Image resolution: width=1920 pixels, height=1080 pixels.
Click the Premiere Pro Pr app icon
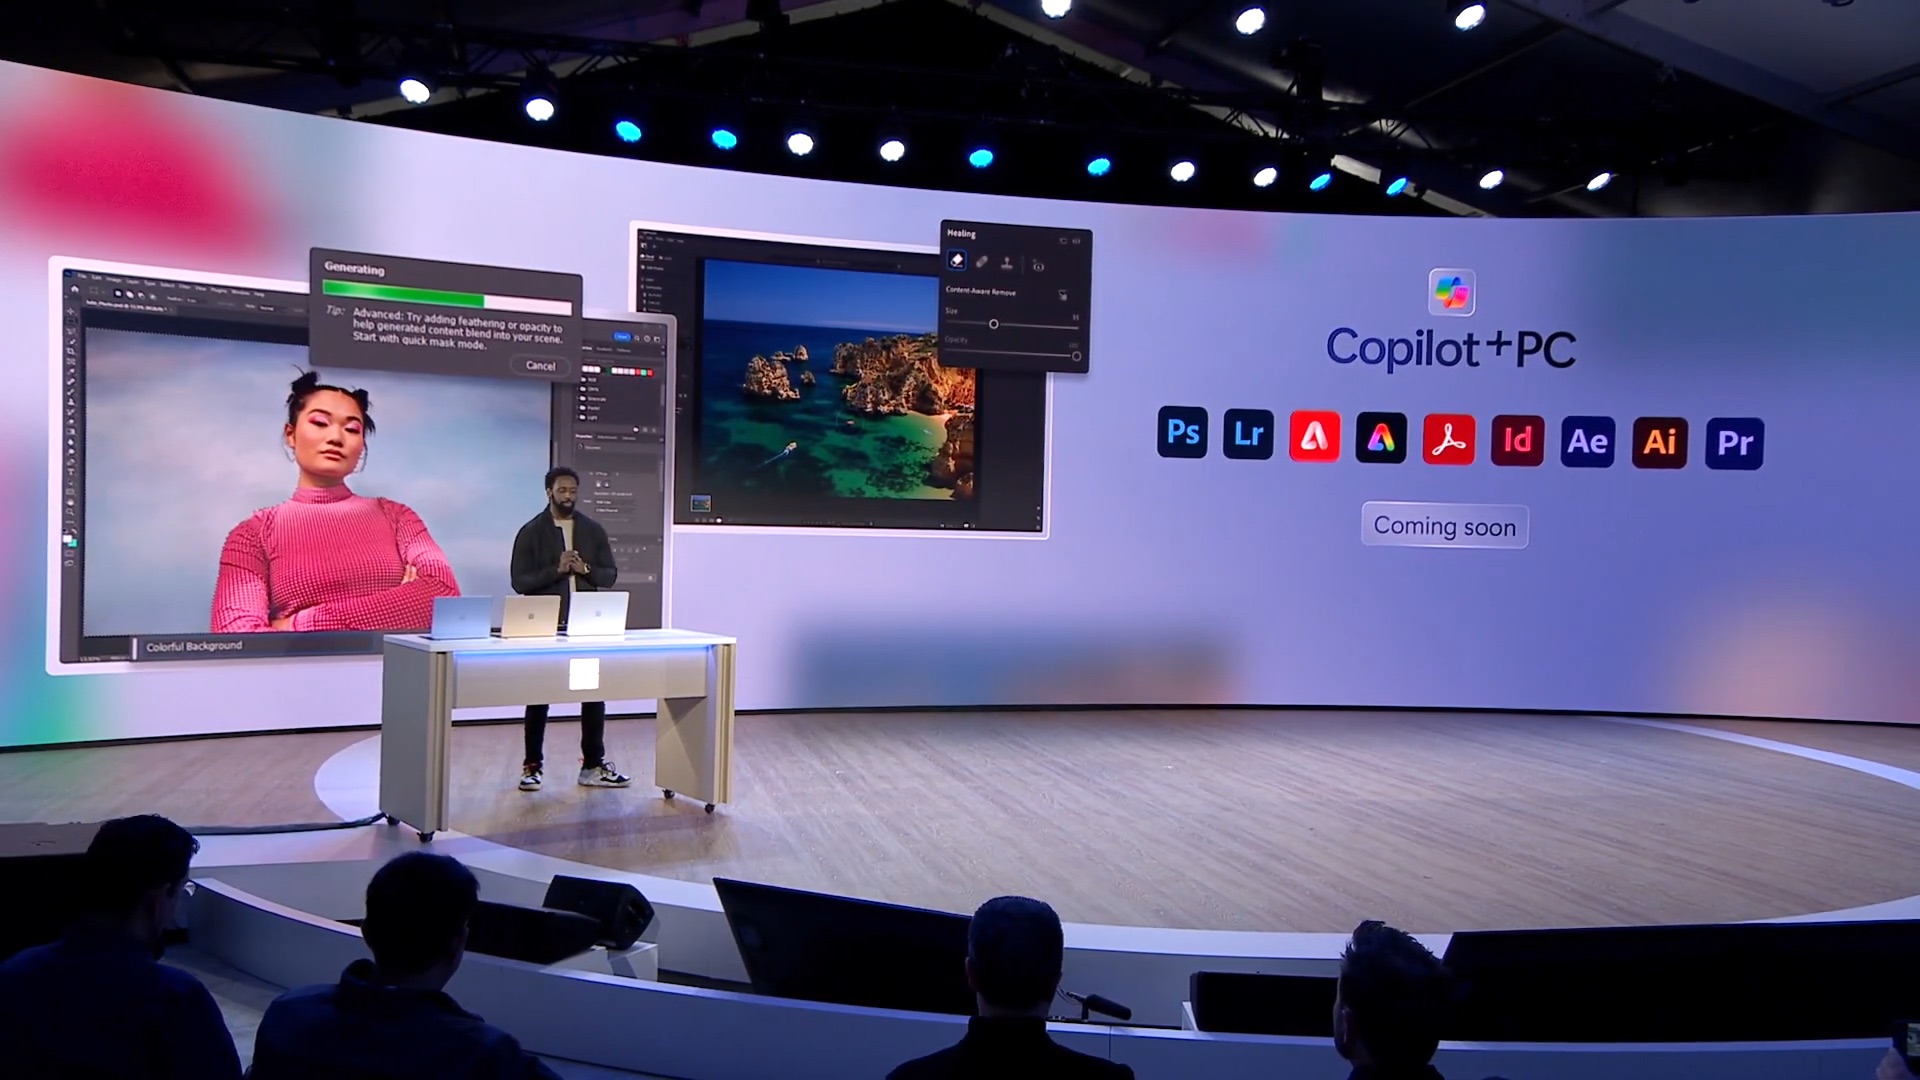1735,443
